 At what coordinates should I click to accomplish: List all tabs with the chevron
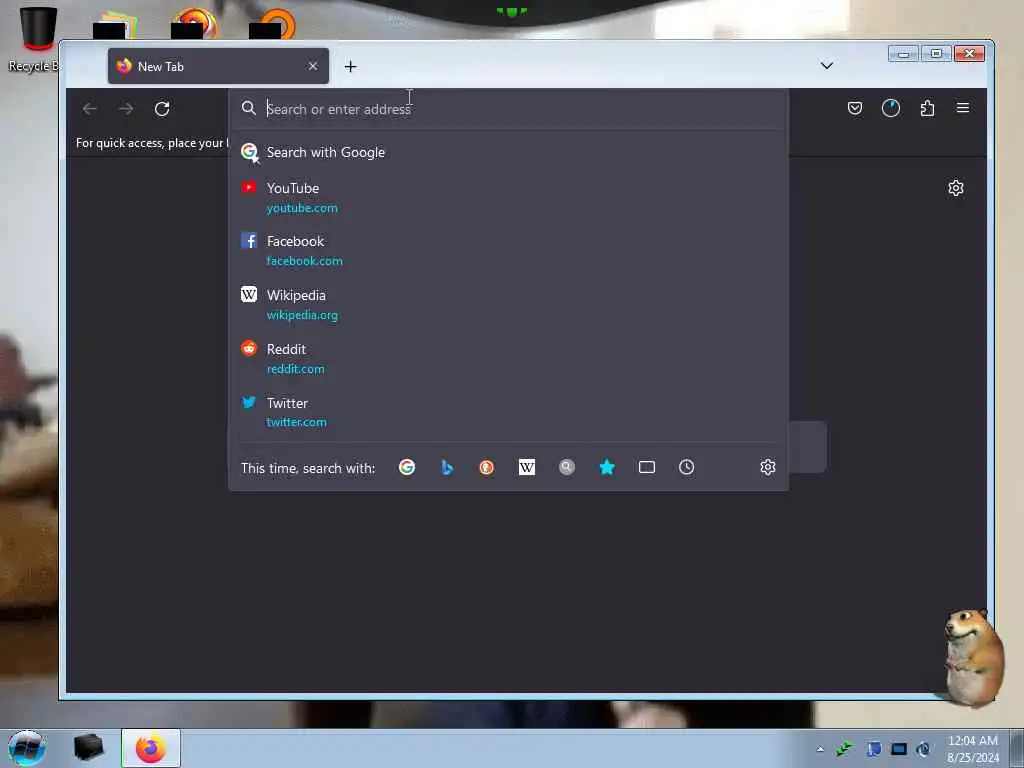tap(827, 65)
